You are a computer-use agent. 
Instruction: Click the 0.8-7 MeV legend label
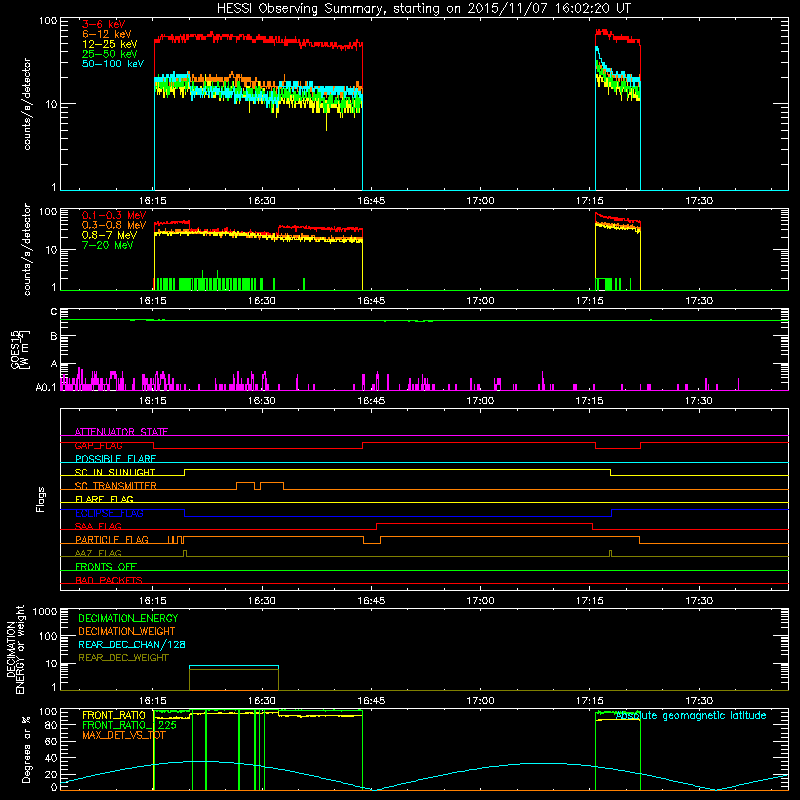click(x=110, y=235)
